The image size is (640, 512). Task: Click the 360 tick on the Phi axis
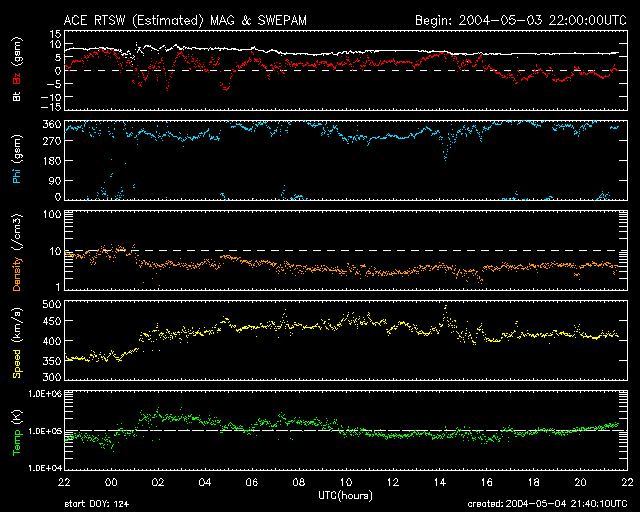[52, 125]
